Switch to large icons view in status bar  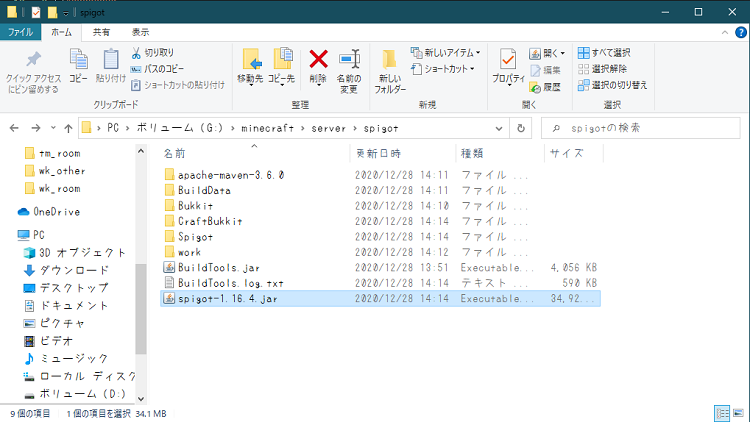[737, 413]
